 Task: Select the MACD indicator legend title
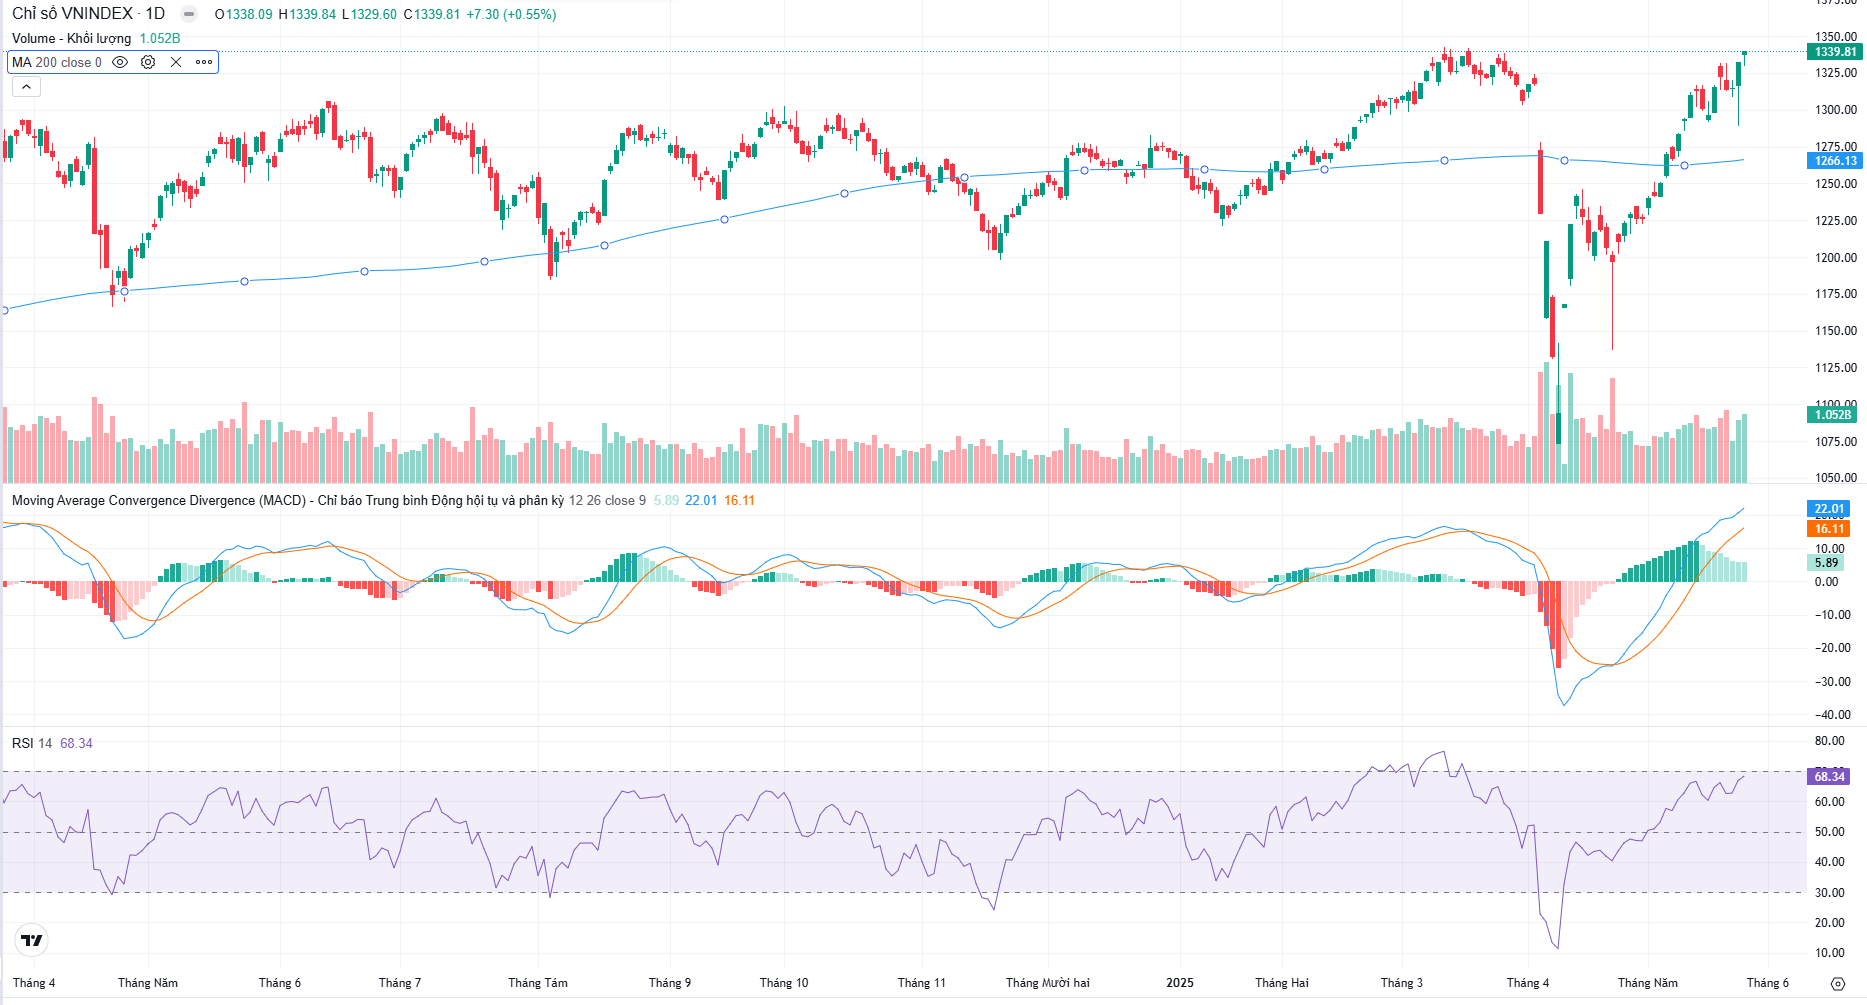click(288, 500)
